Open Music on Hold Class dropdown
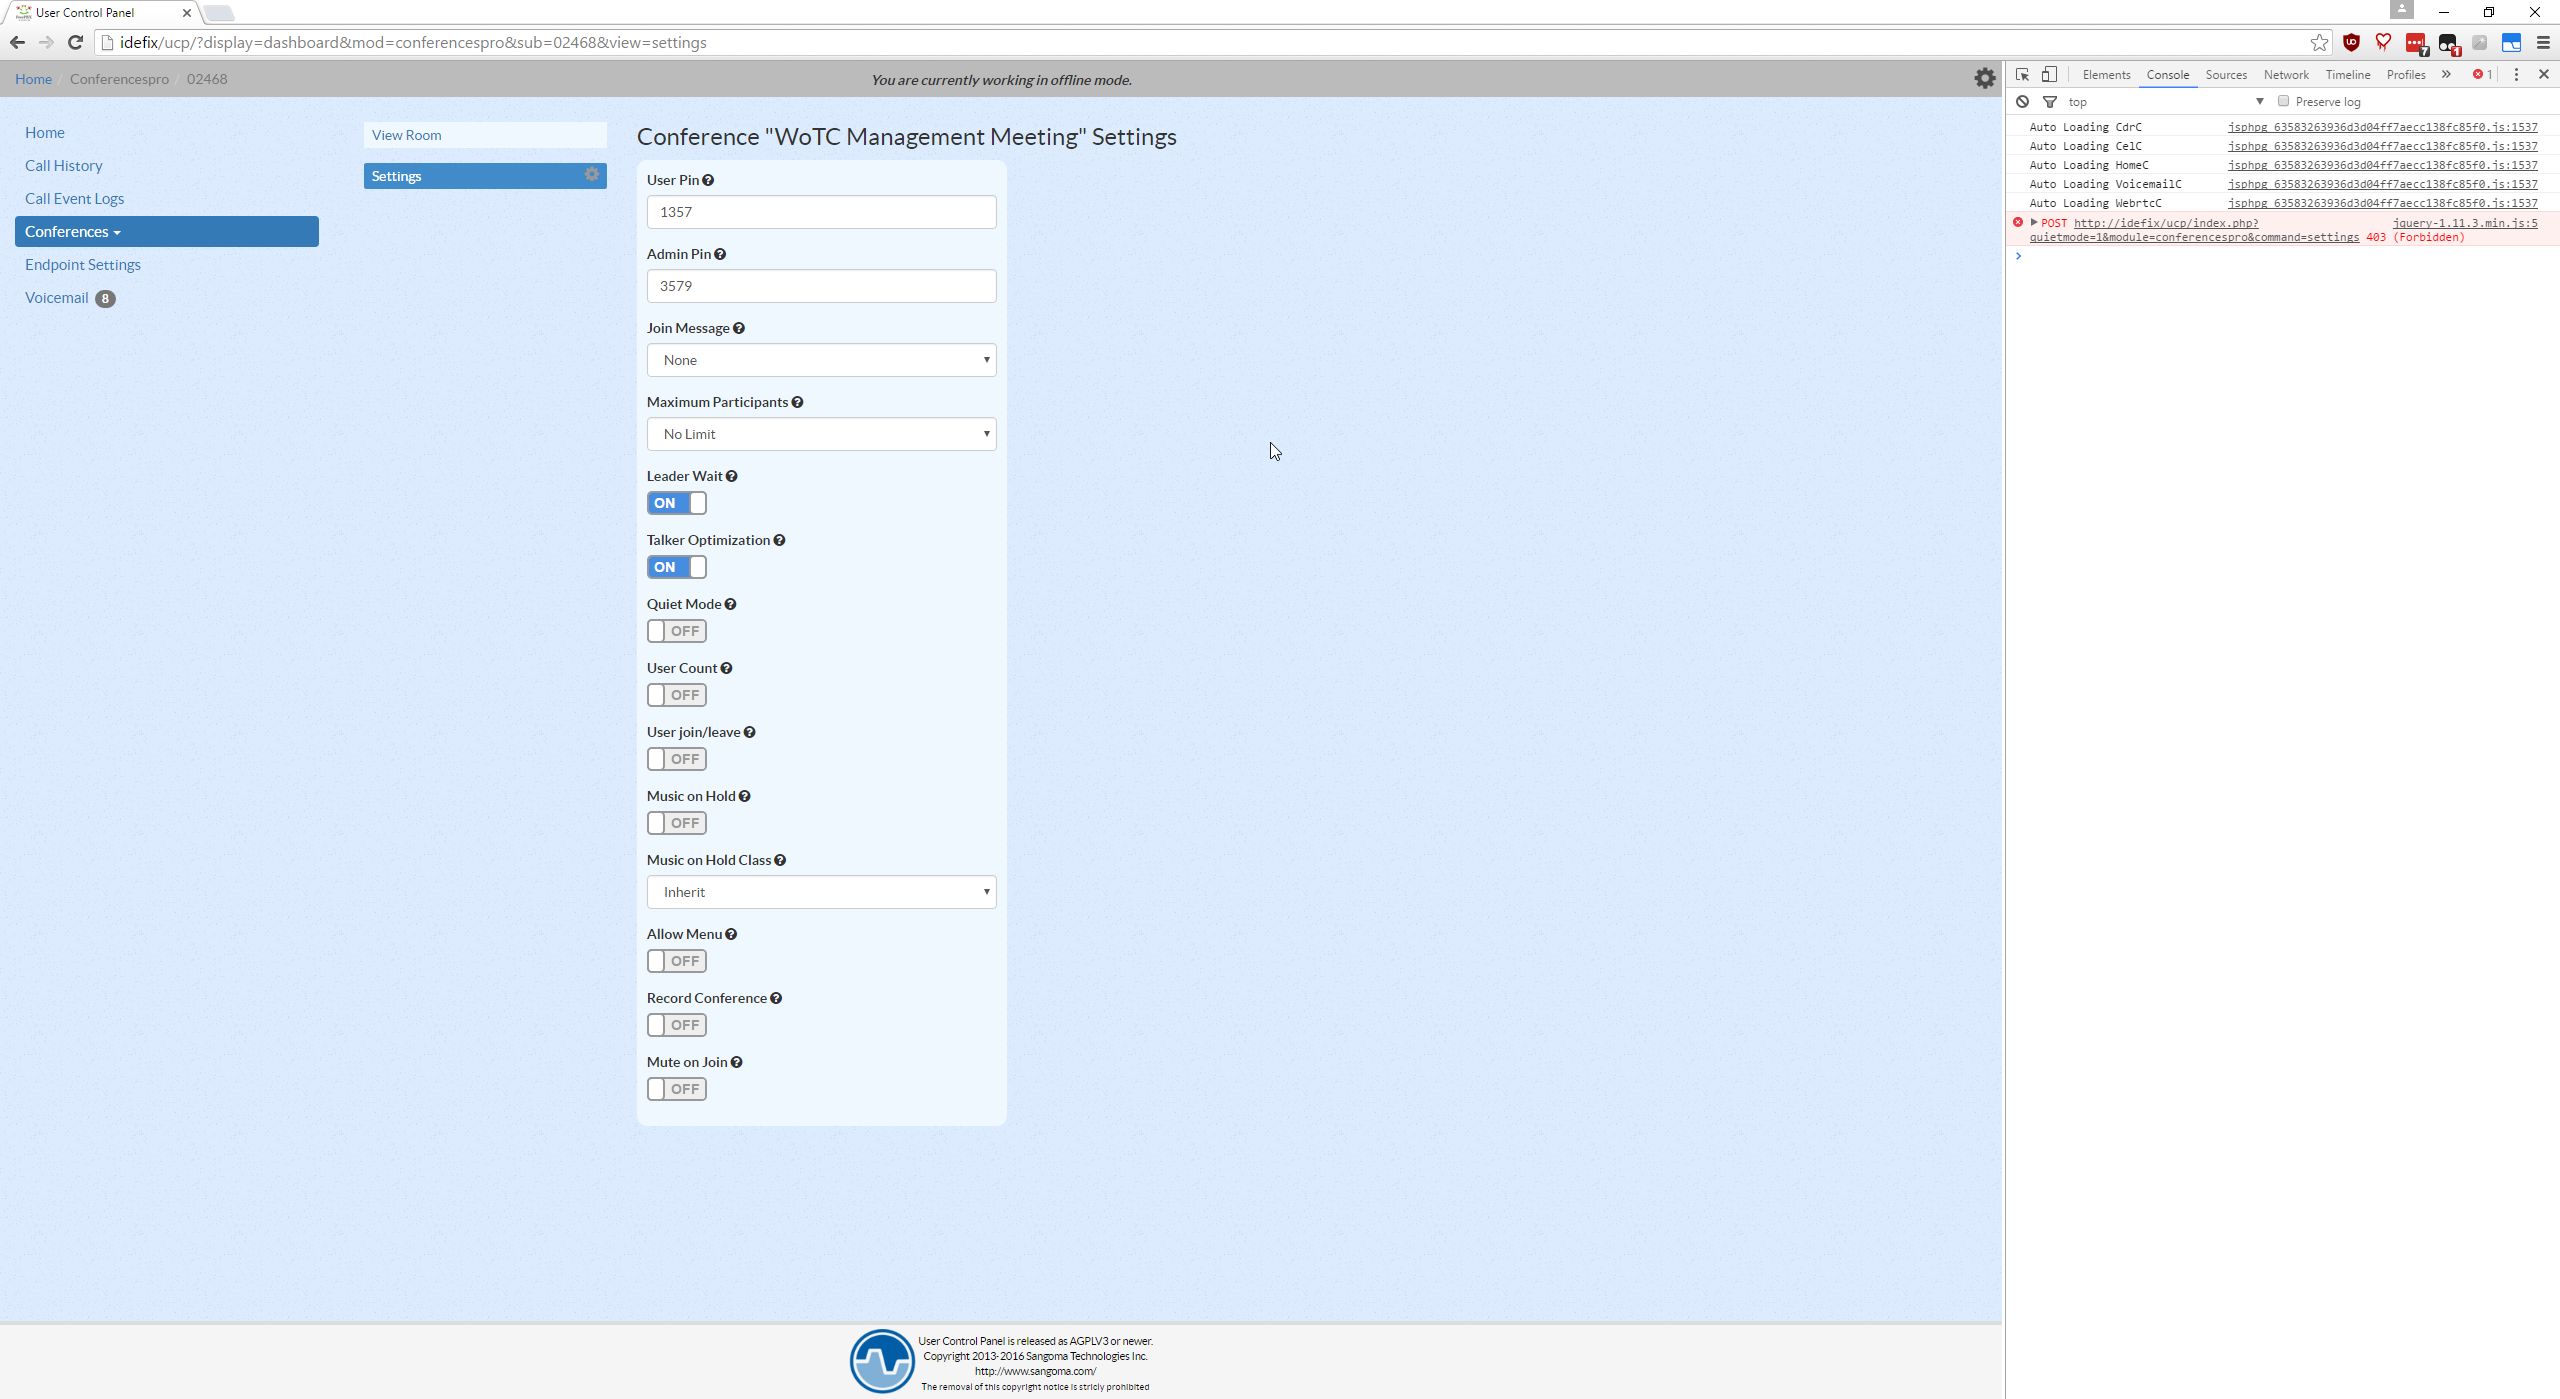Viewport: 2560px width, 1399px height. pos(822,892)
